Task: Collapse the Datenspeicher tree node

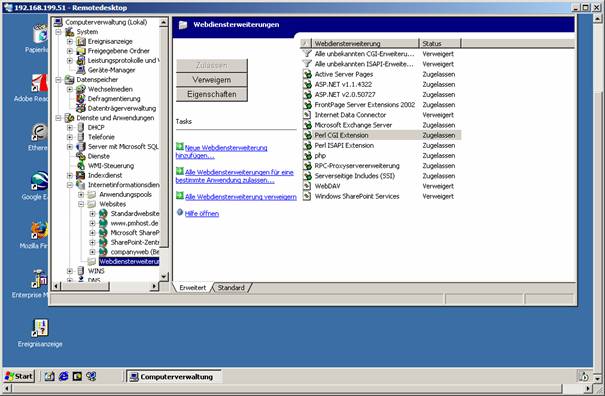Action: pyautogui.click(x=58, y=80)
